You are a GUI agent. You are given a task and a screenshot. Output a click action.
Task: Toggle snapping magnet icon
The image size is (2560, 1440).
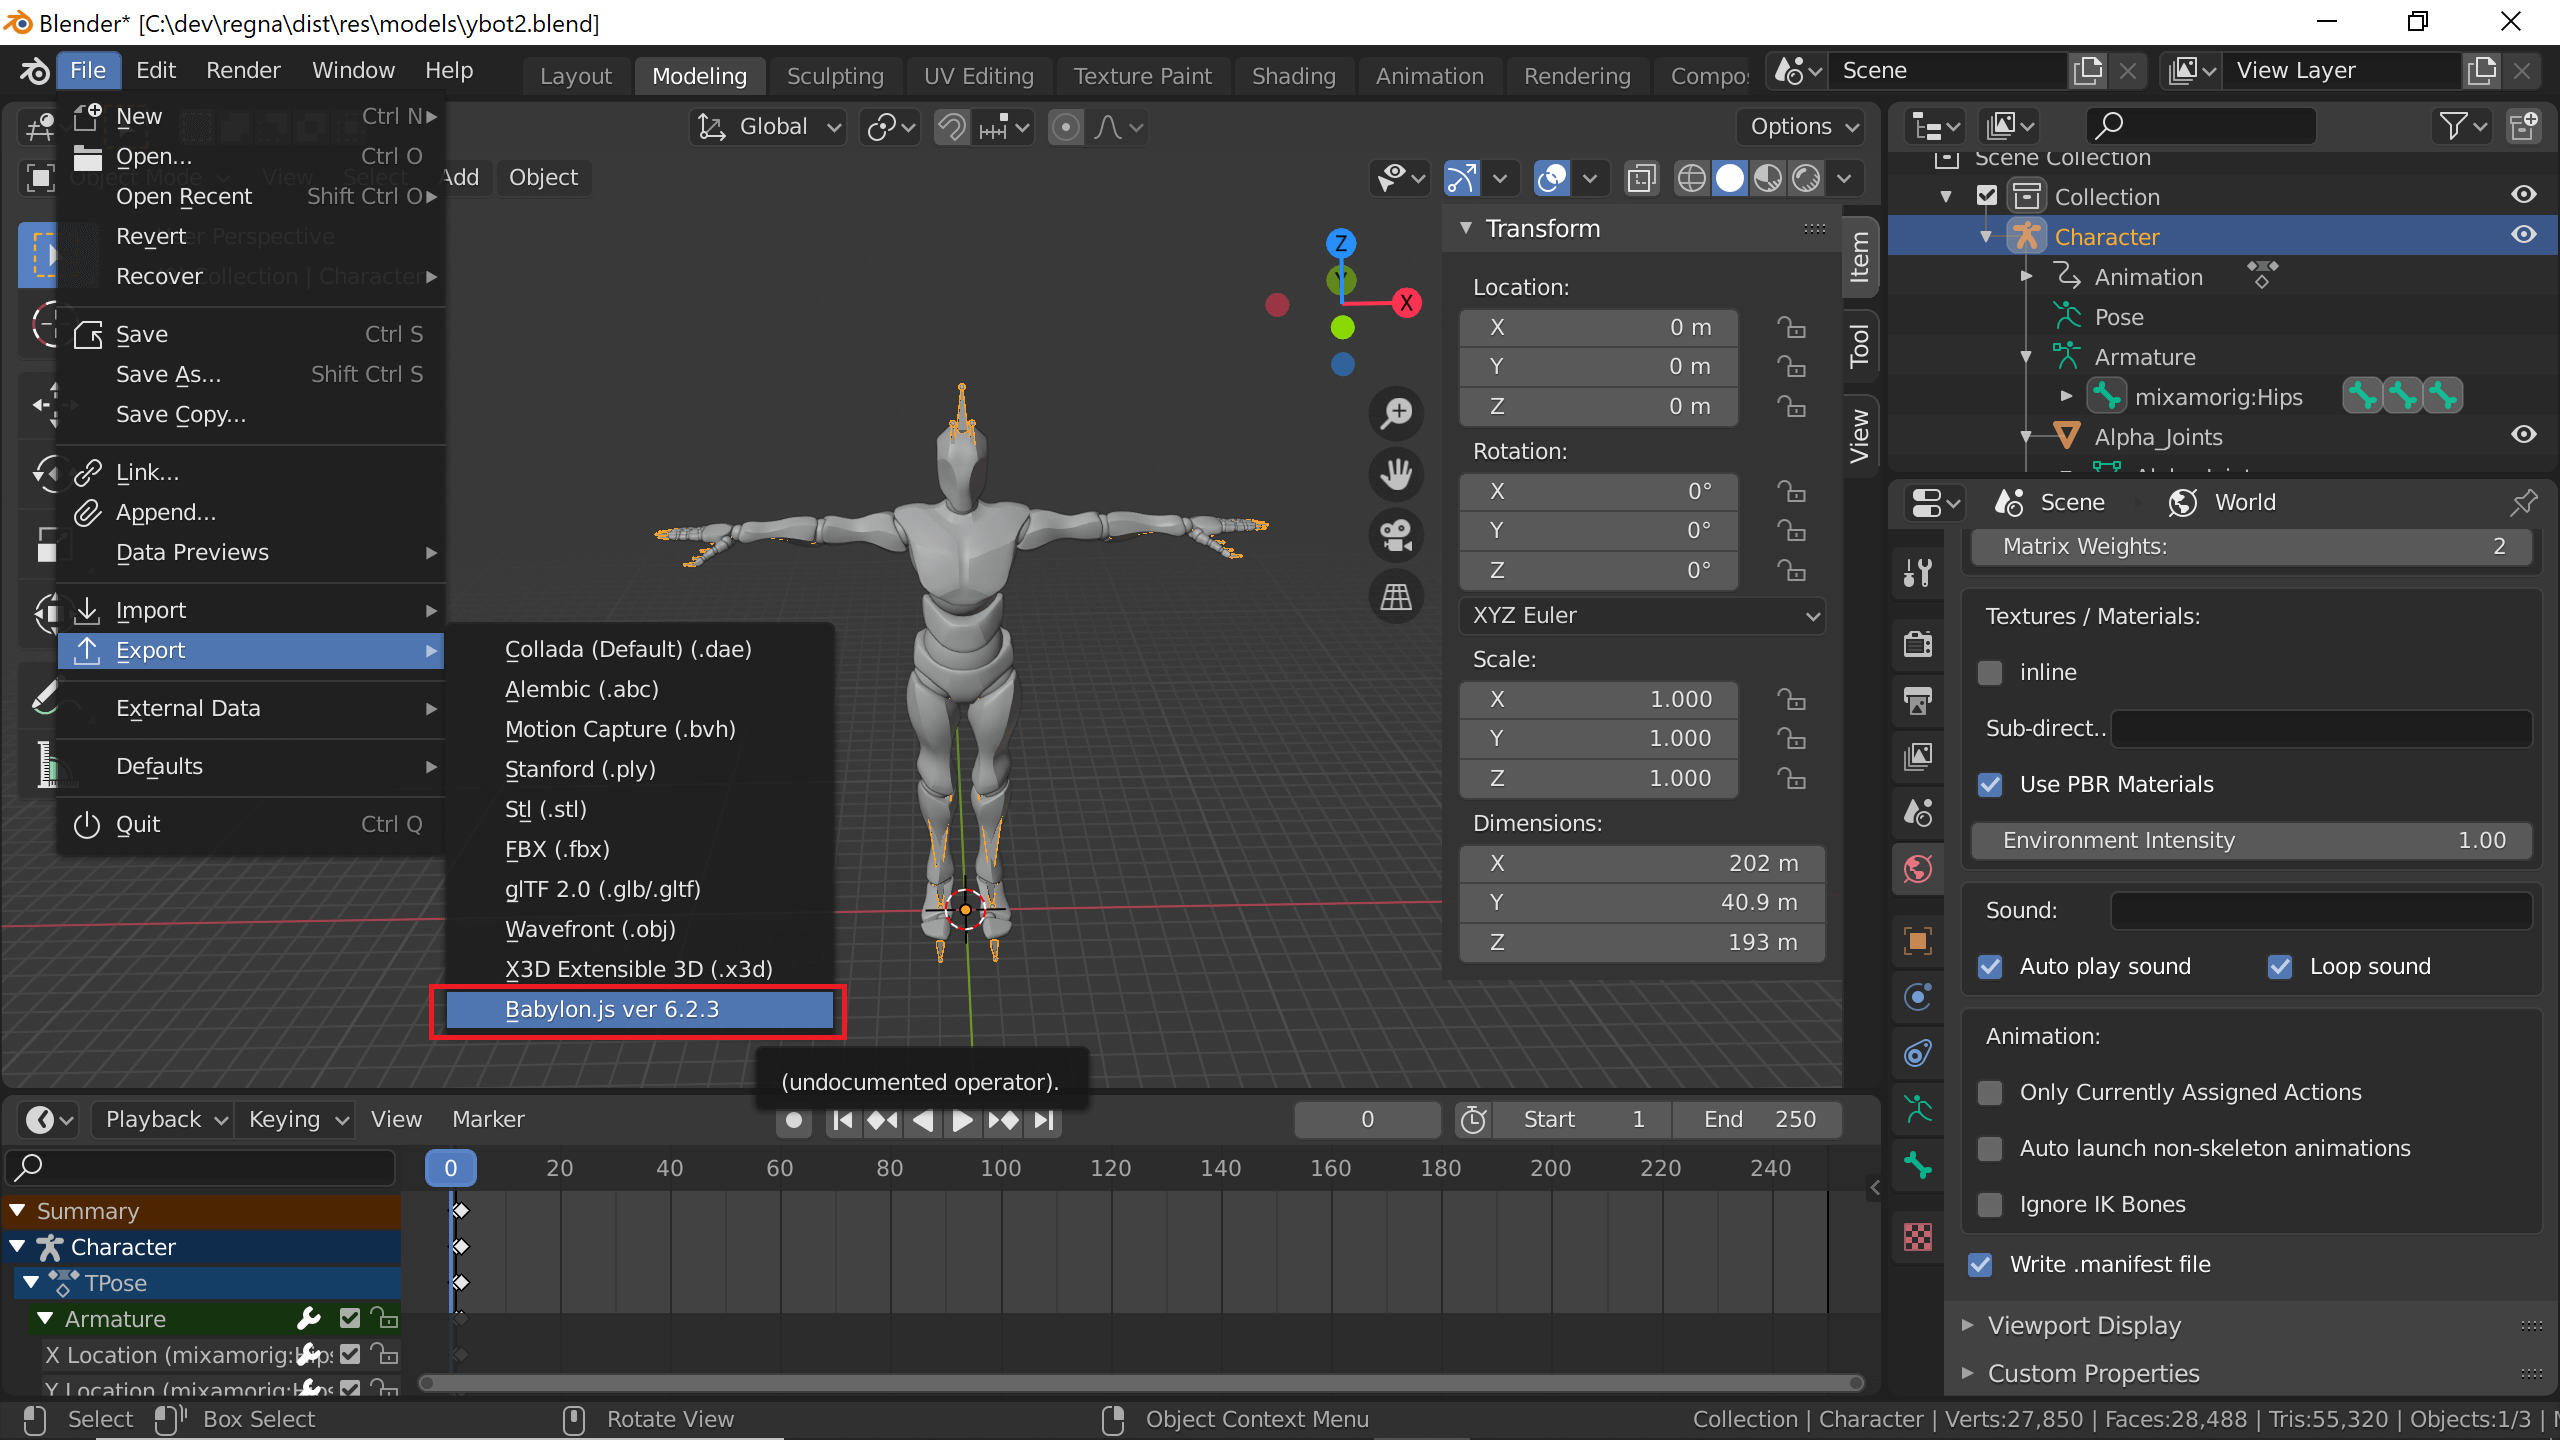[951, 127]
